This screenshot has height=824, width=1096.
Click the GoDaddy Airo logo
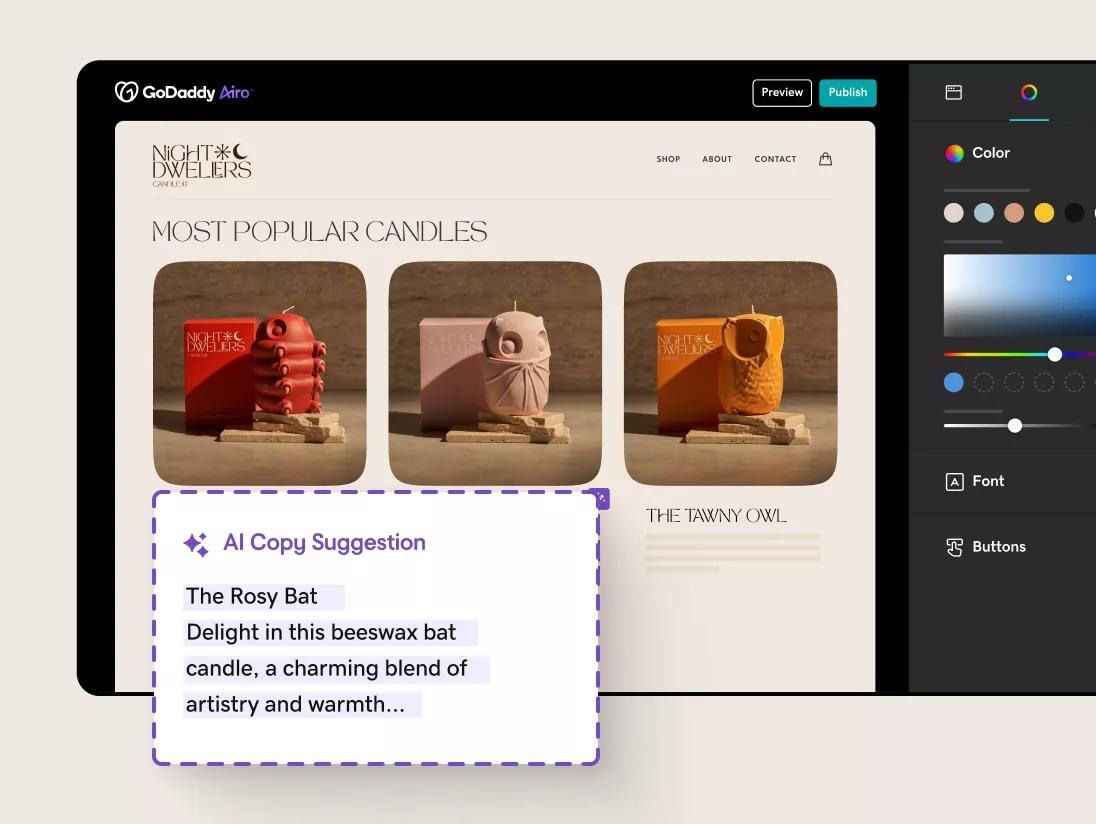pyautogui.click(x=184, y=92)
